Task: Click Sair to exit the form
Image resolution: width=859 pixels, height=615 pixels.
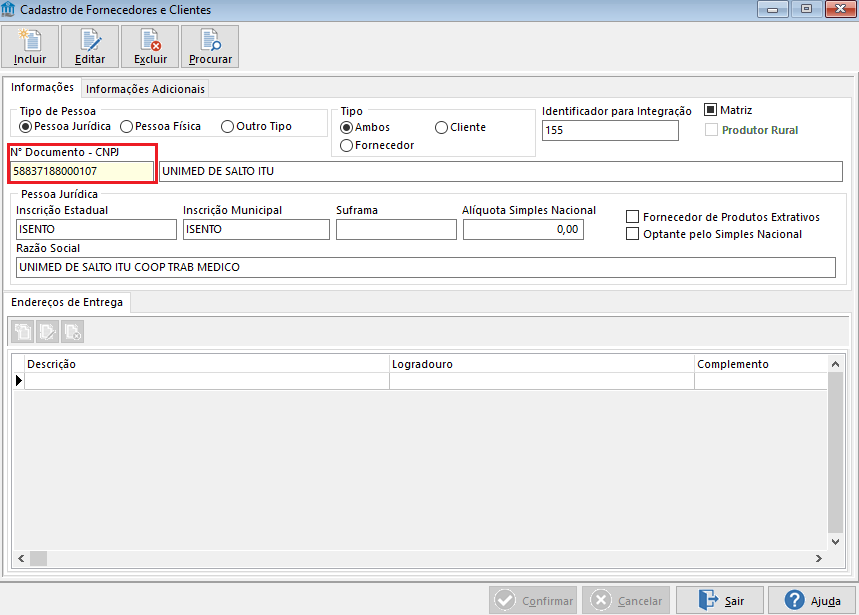Action: [720, 601]
